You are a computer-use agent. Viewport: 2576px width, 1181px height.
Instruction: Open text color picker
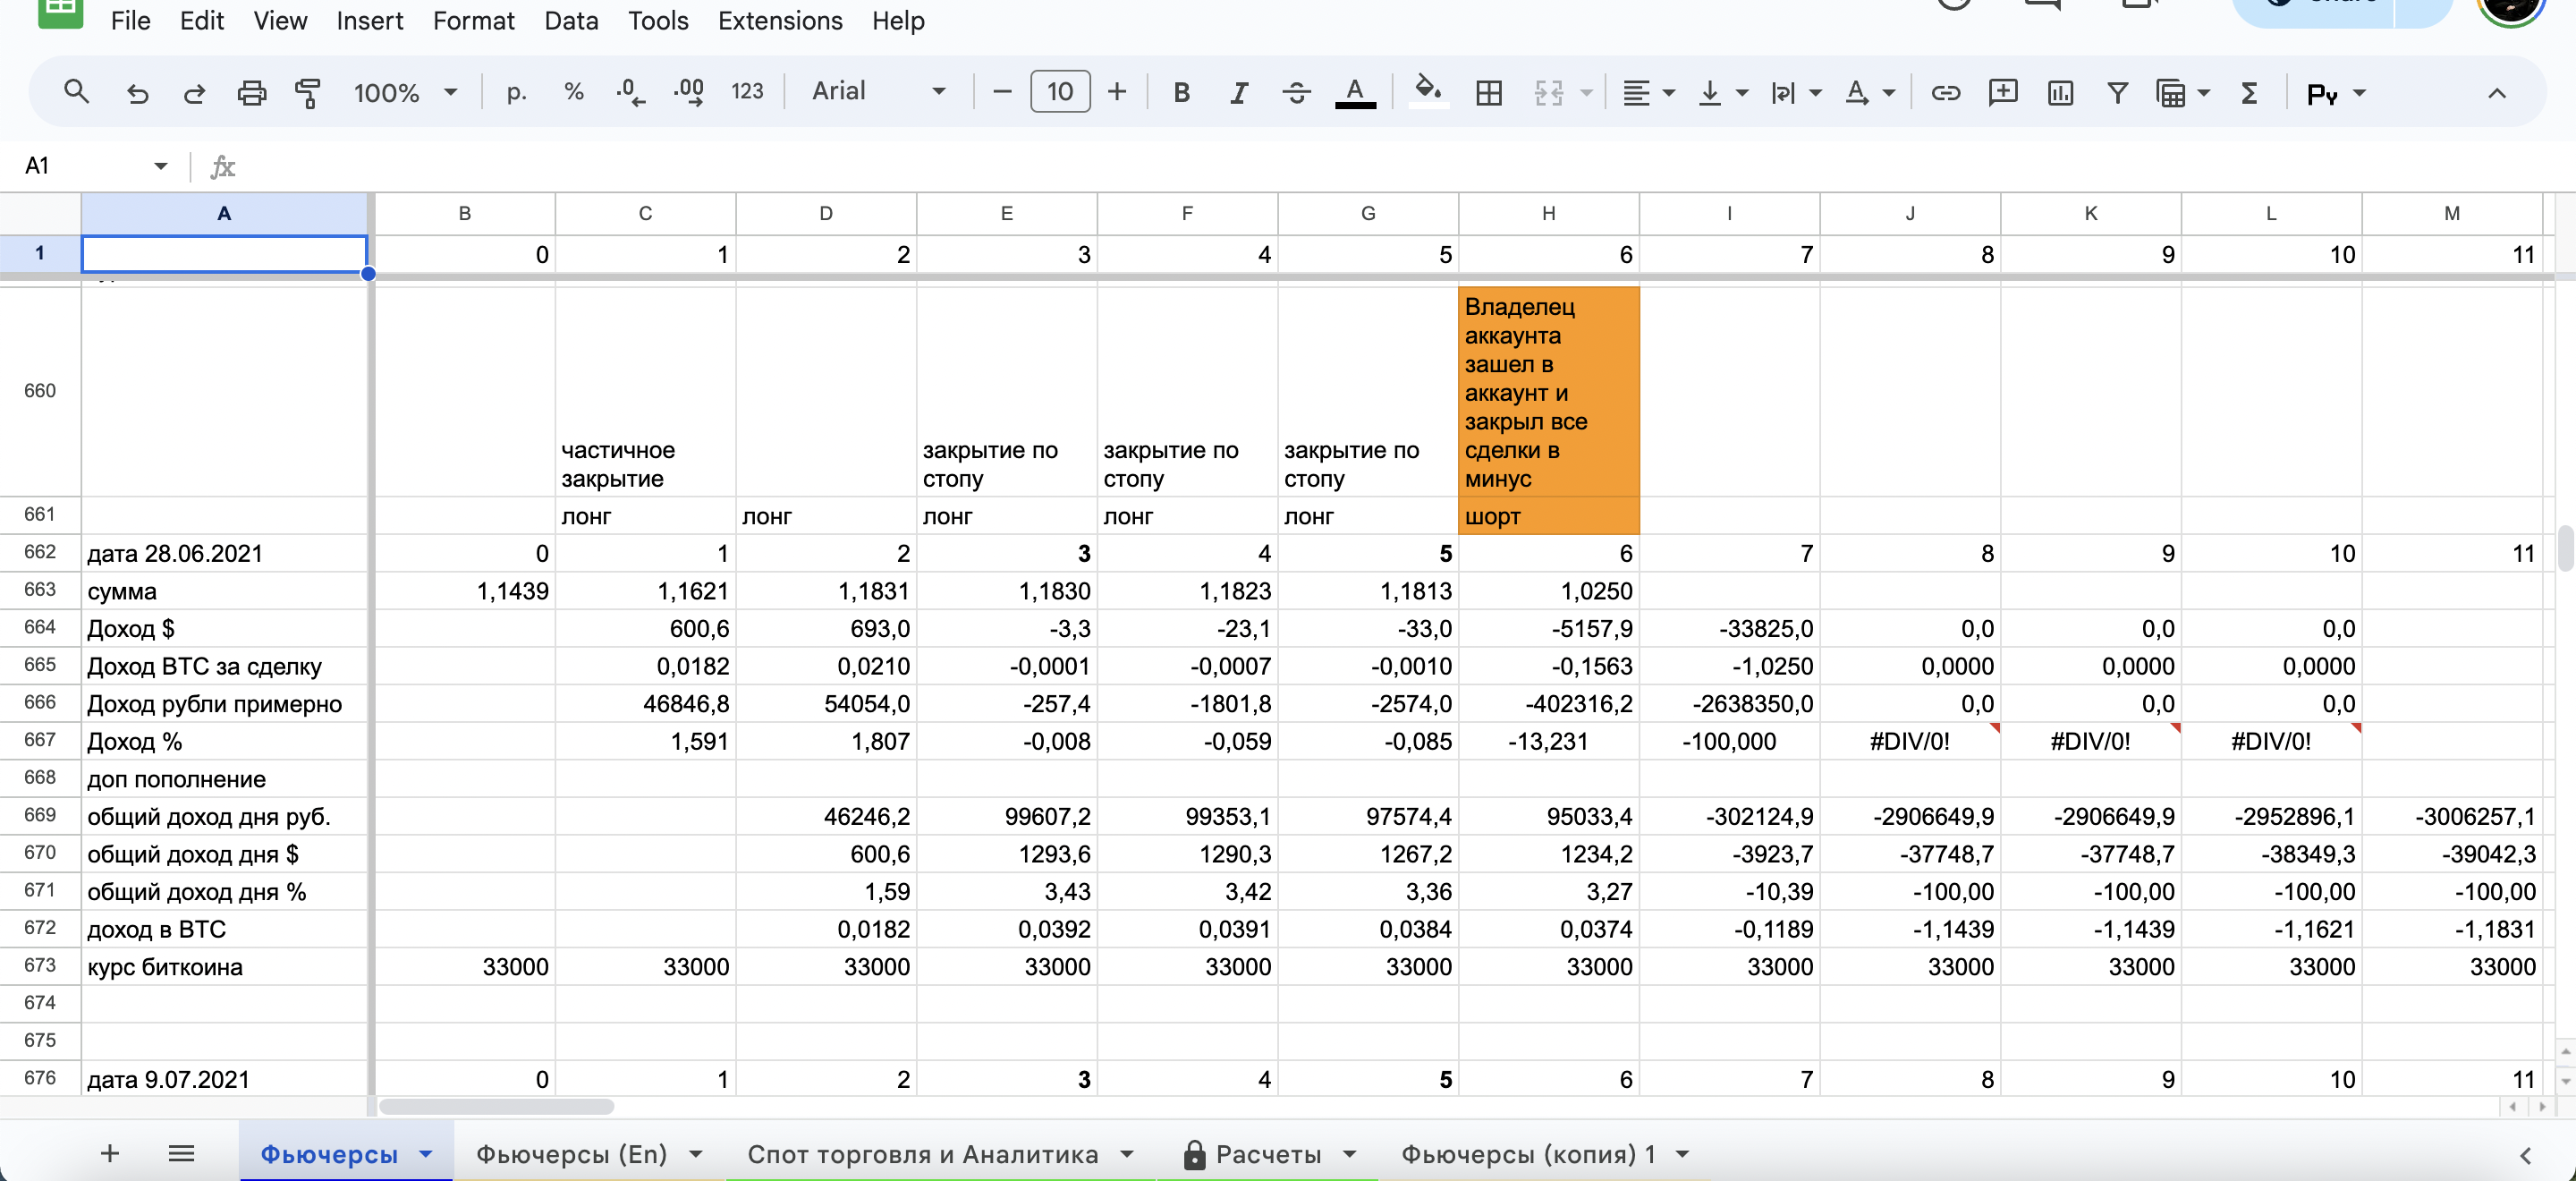click(x=1355, y=92)
